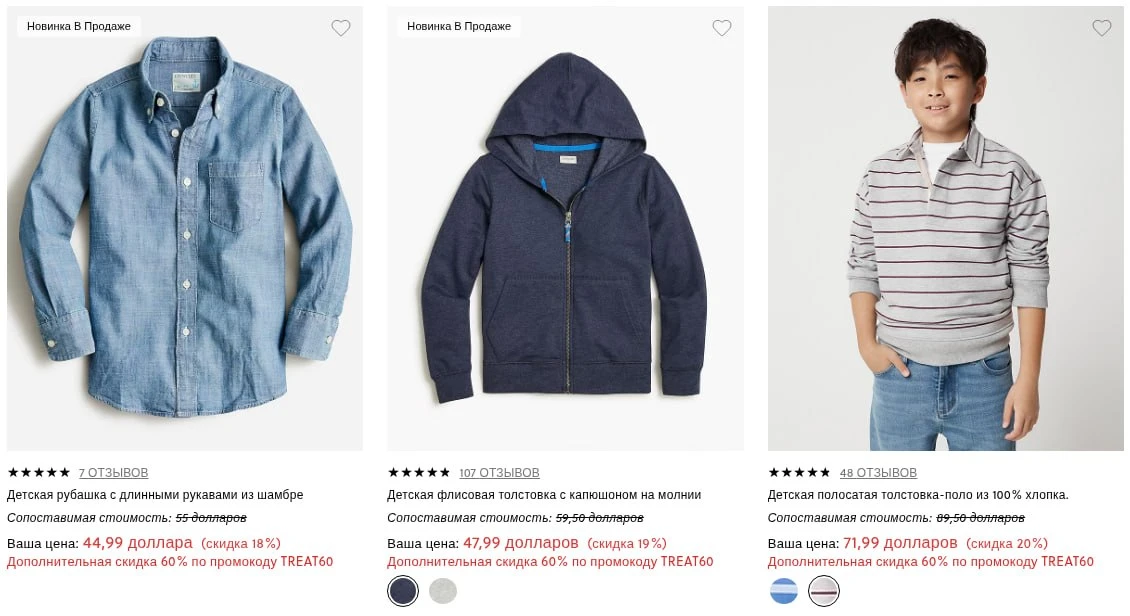Click star rating of the fleece hoodie
1130x616 pixels.
[x=419, y=473]
